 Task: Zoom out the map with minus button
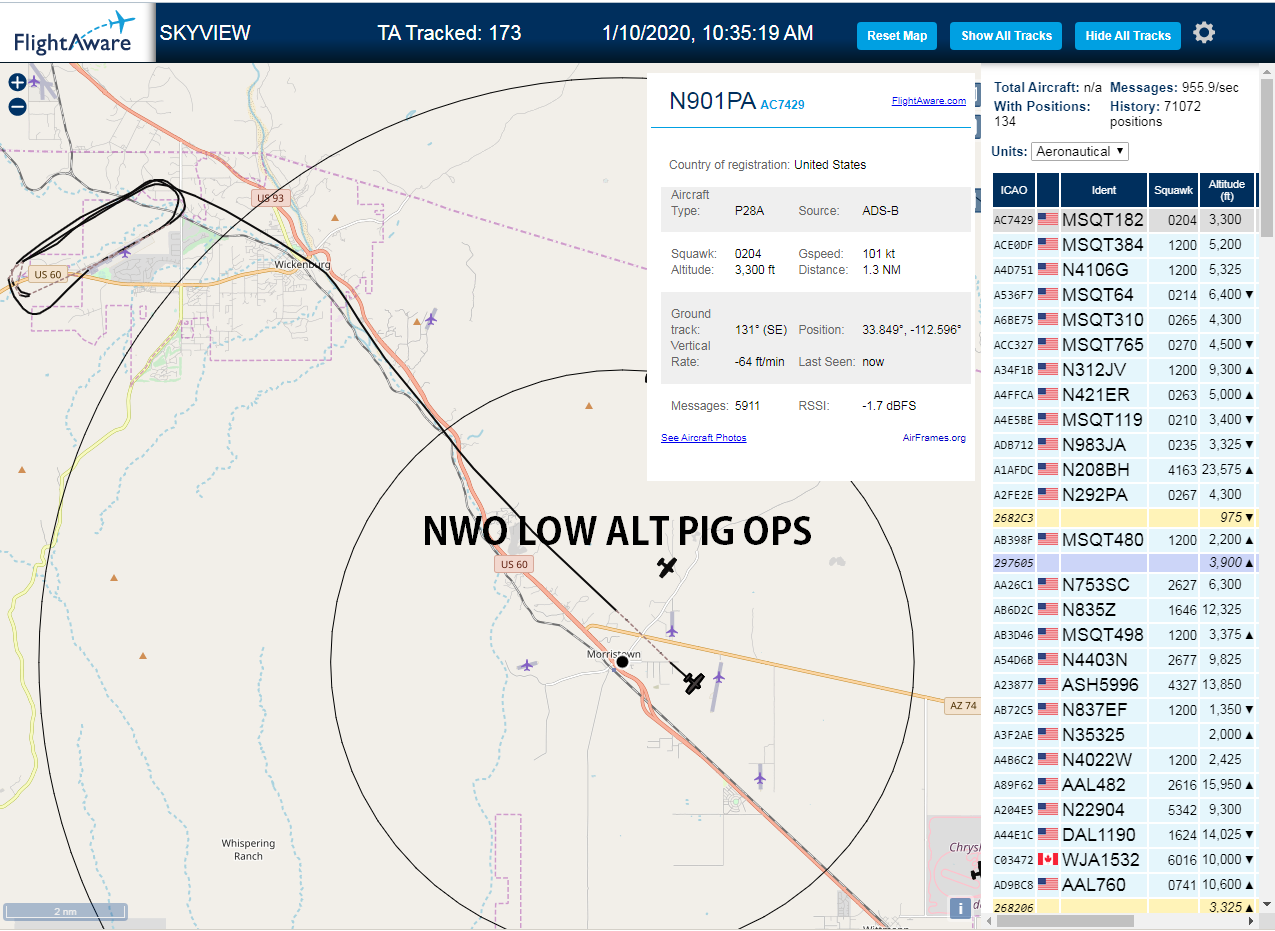click(17, 107)
